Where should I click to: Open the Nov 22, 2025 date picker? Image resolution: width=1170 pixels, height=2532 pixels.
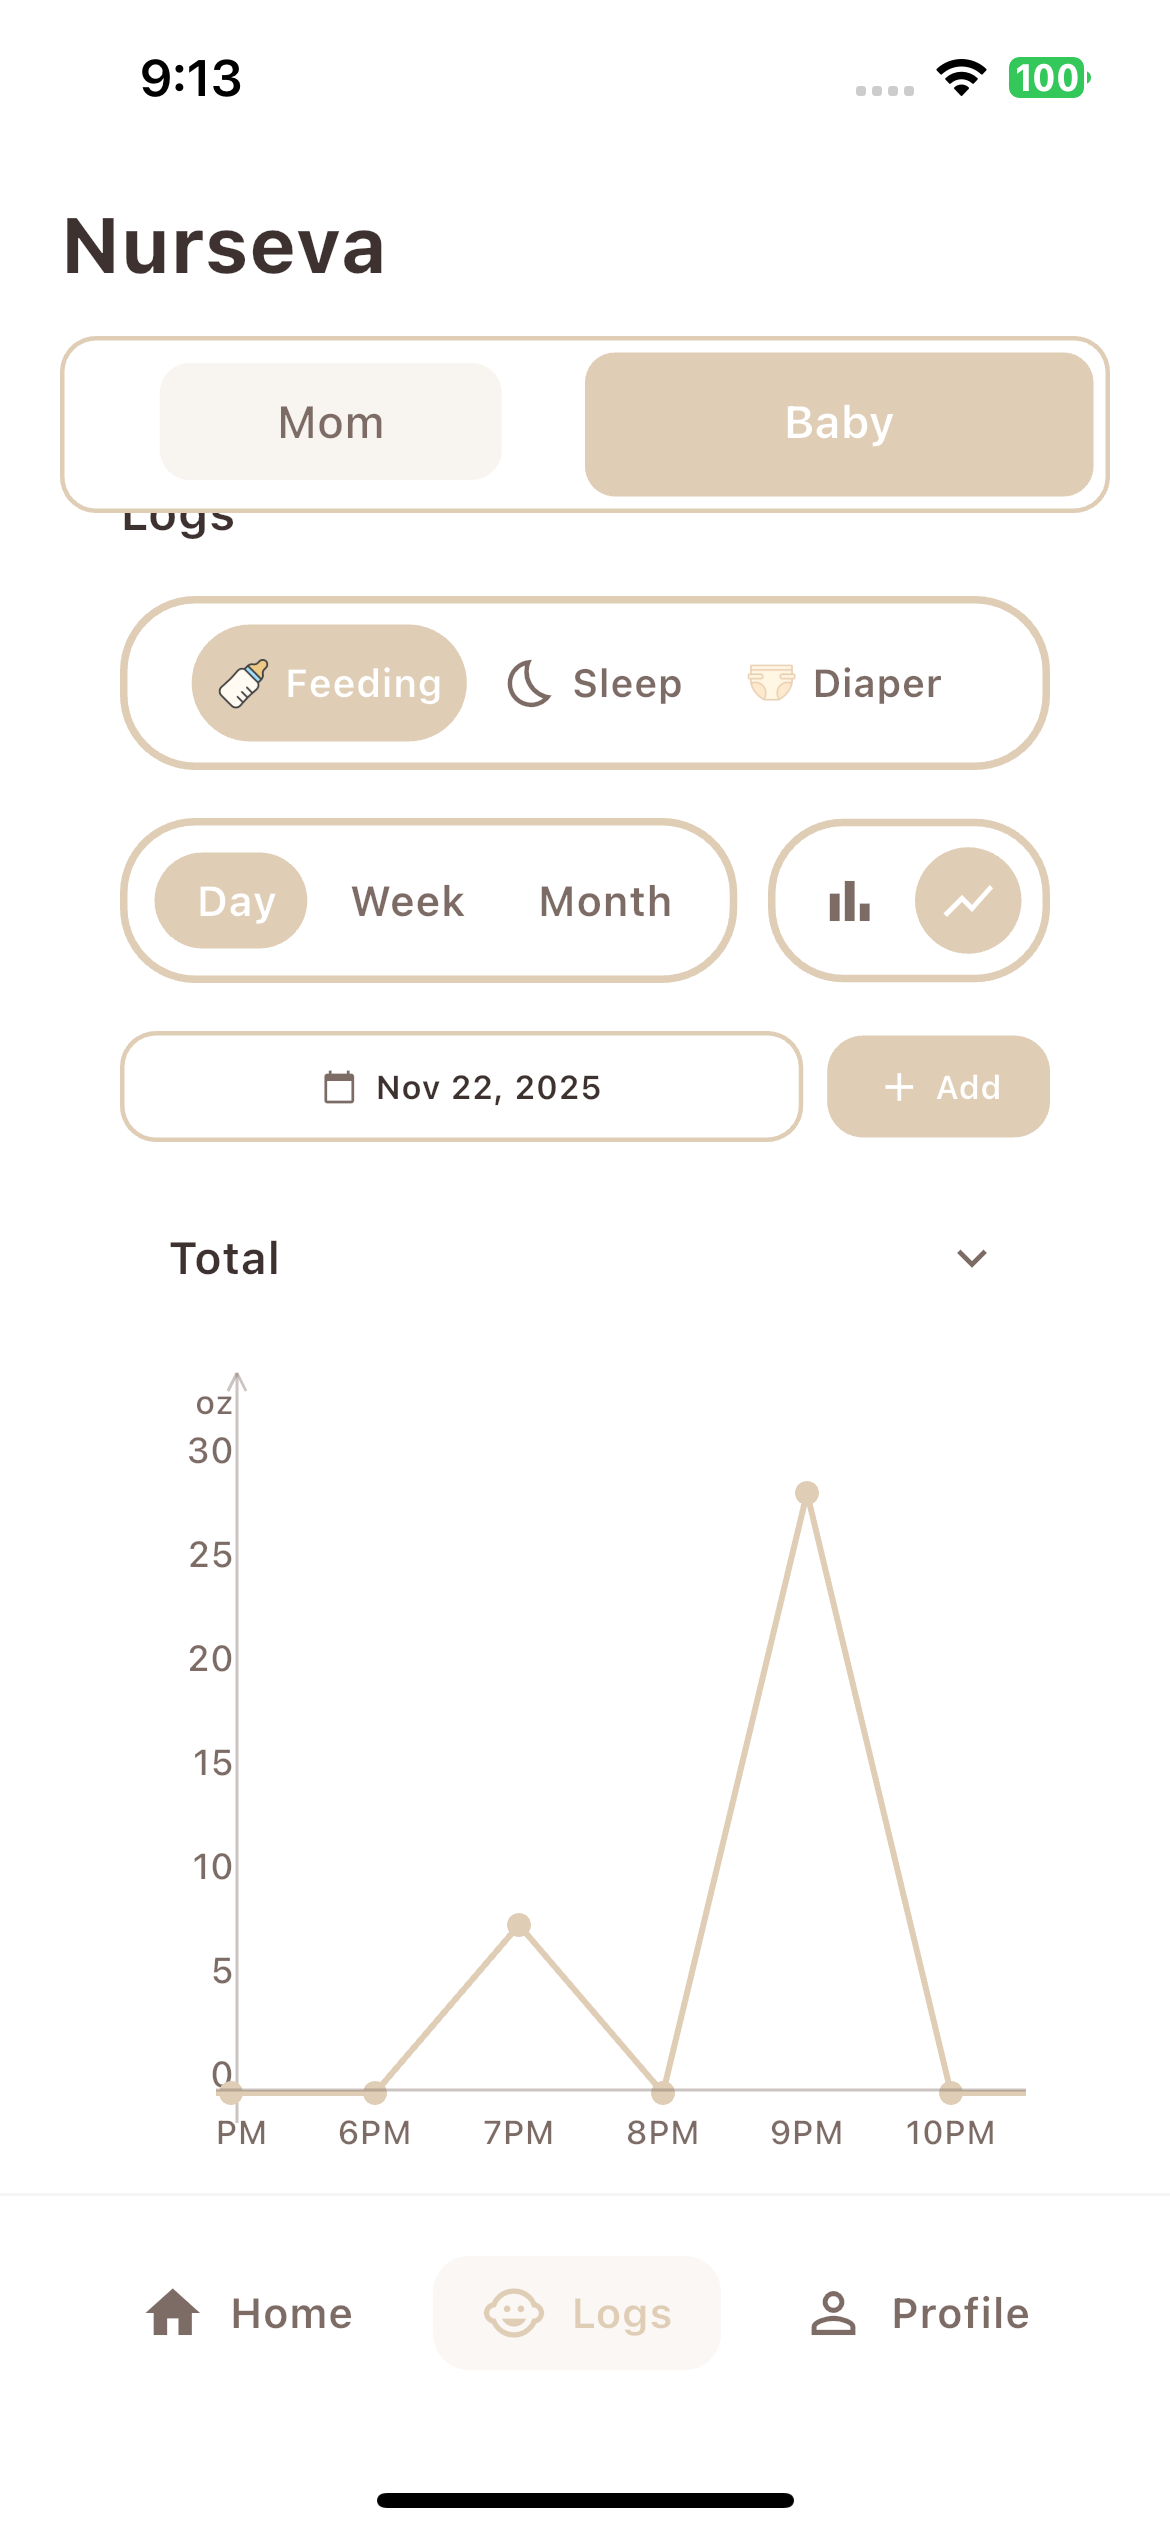tap(462, 1087)
